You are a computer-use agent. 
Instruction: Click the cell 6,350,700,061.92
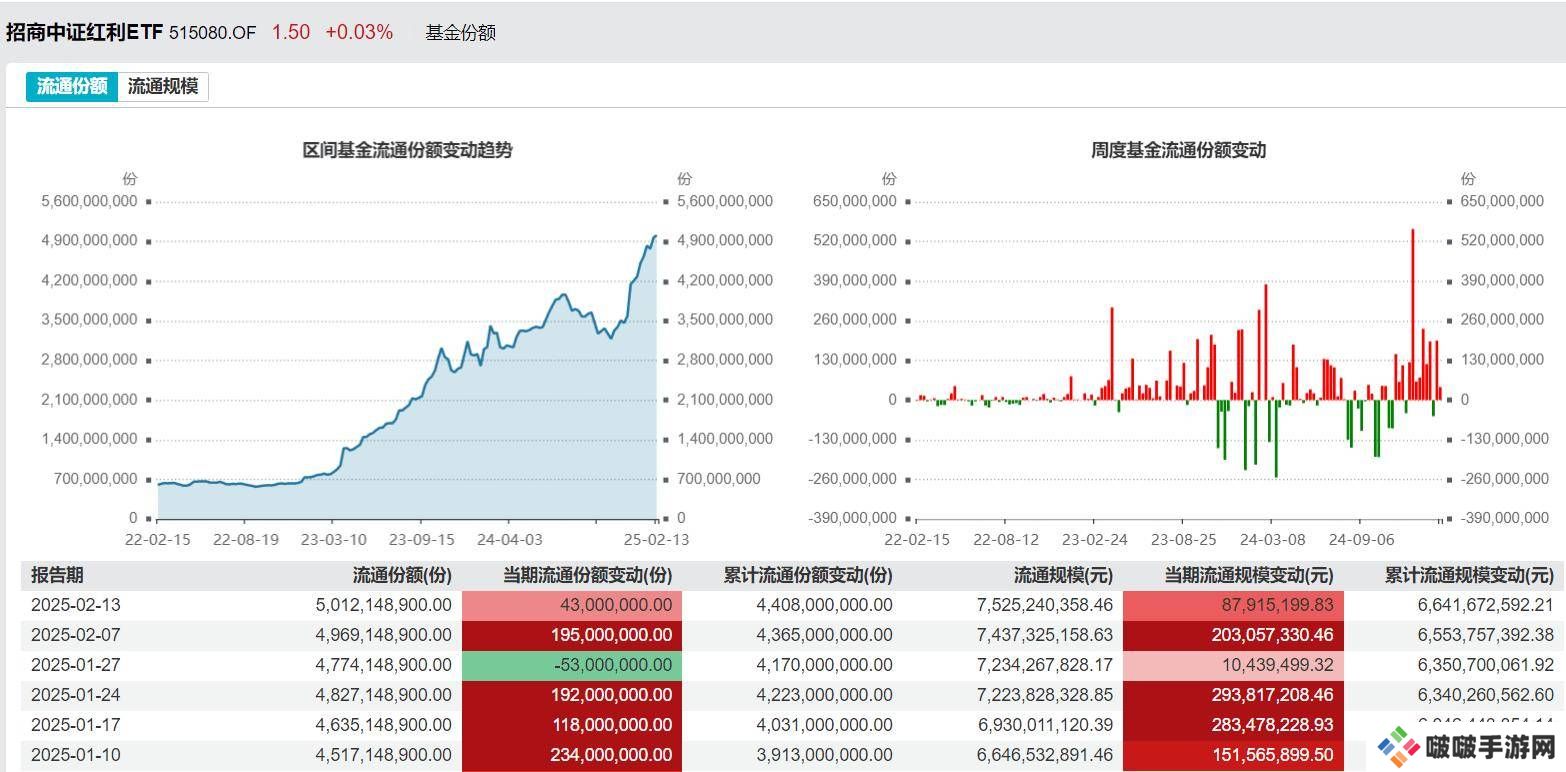click(1485, 665)
